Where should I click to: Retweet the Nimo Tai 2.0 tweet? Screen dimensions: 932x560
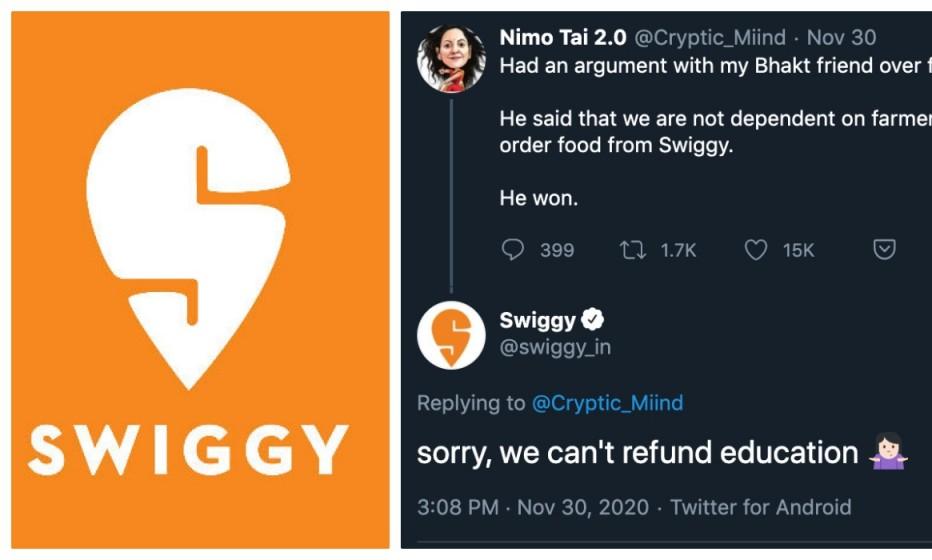coord(632,250)
